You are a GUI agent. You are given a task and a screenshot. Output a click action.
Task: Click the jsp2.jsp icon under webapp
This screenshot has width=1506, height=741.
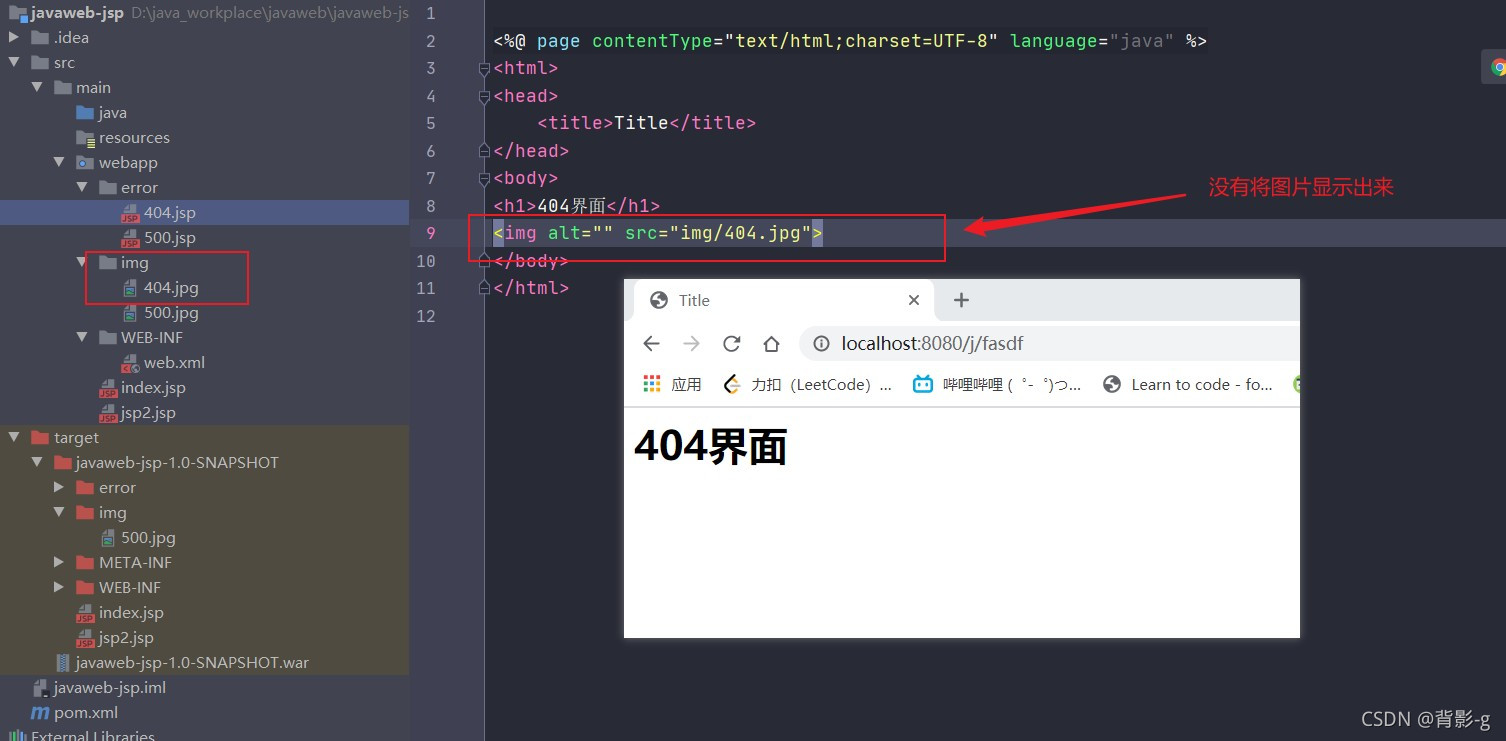108,413
